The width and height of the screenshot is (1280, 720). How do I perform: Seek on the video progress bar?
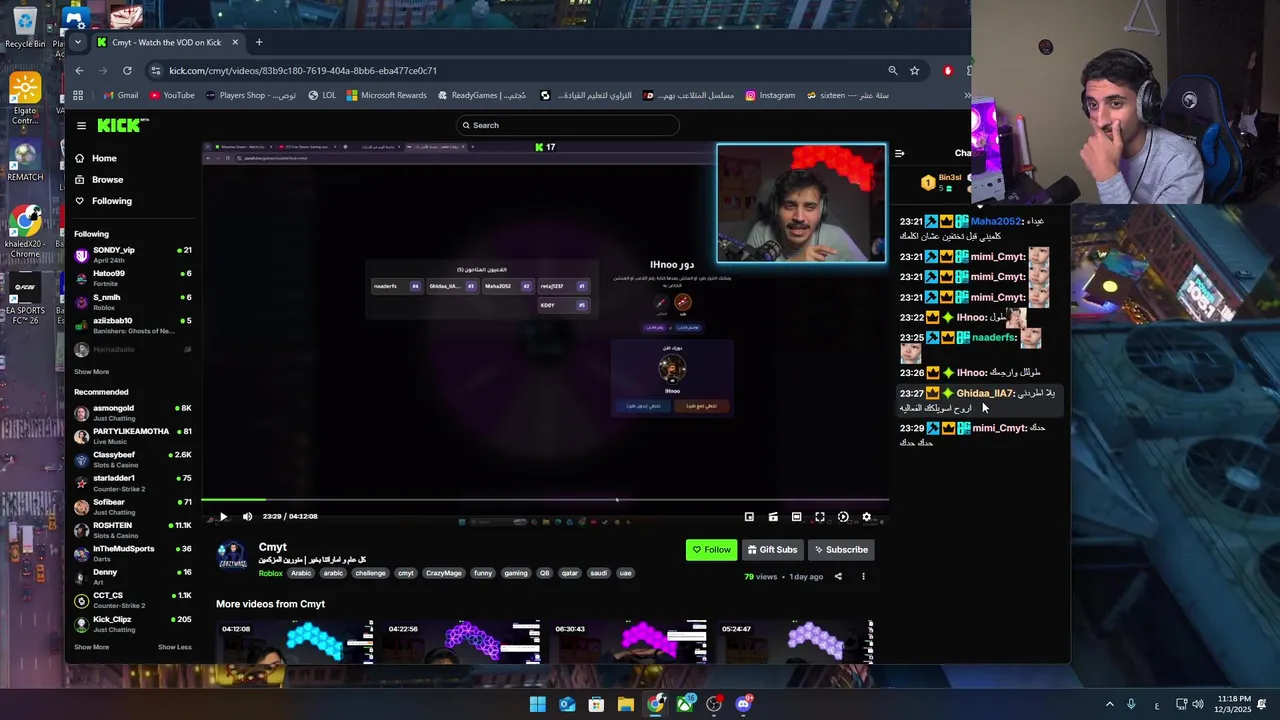coord(545,499)
